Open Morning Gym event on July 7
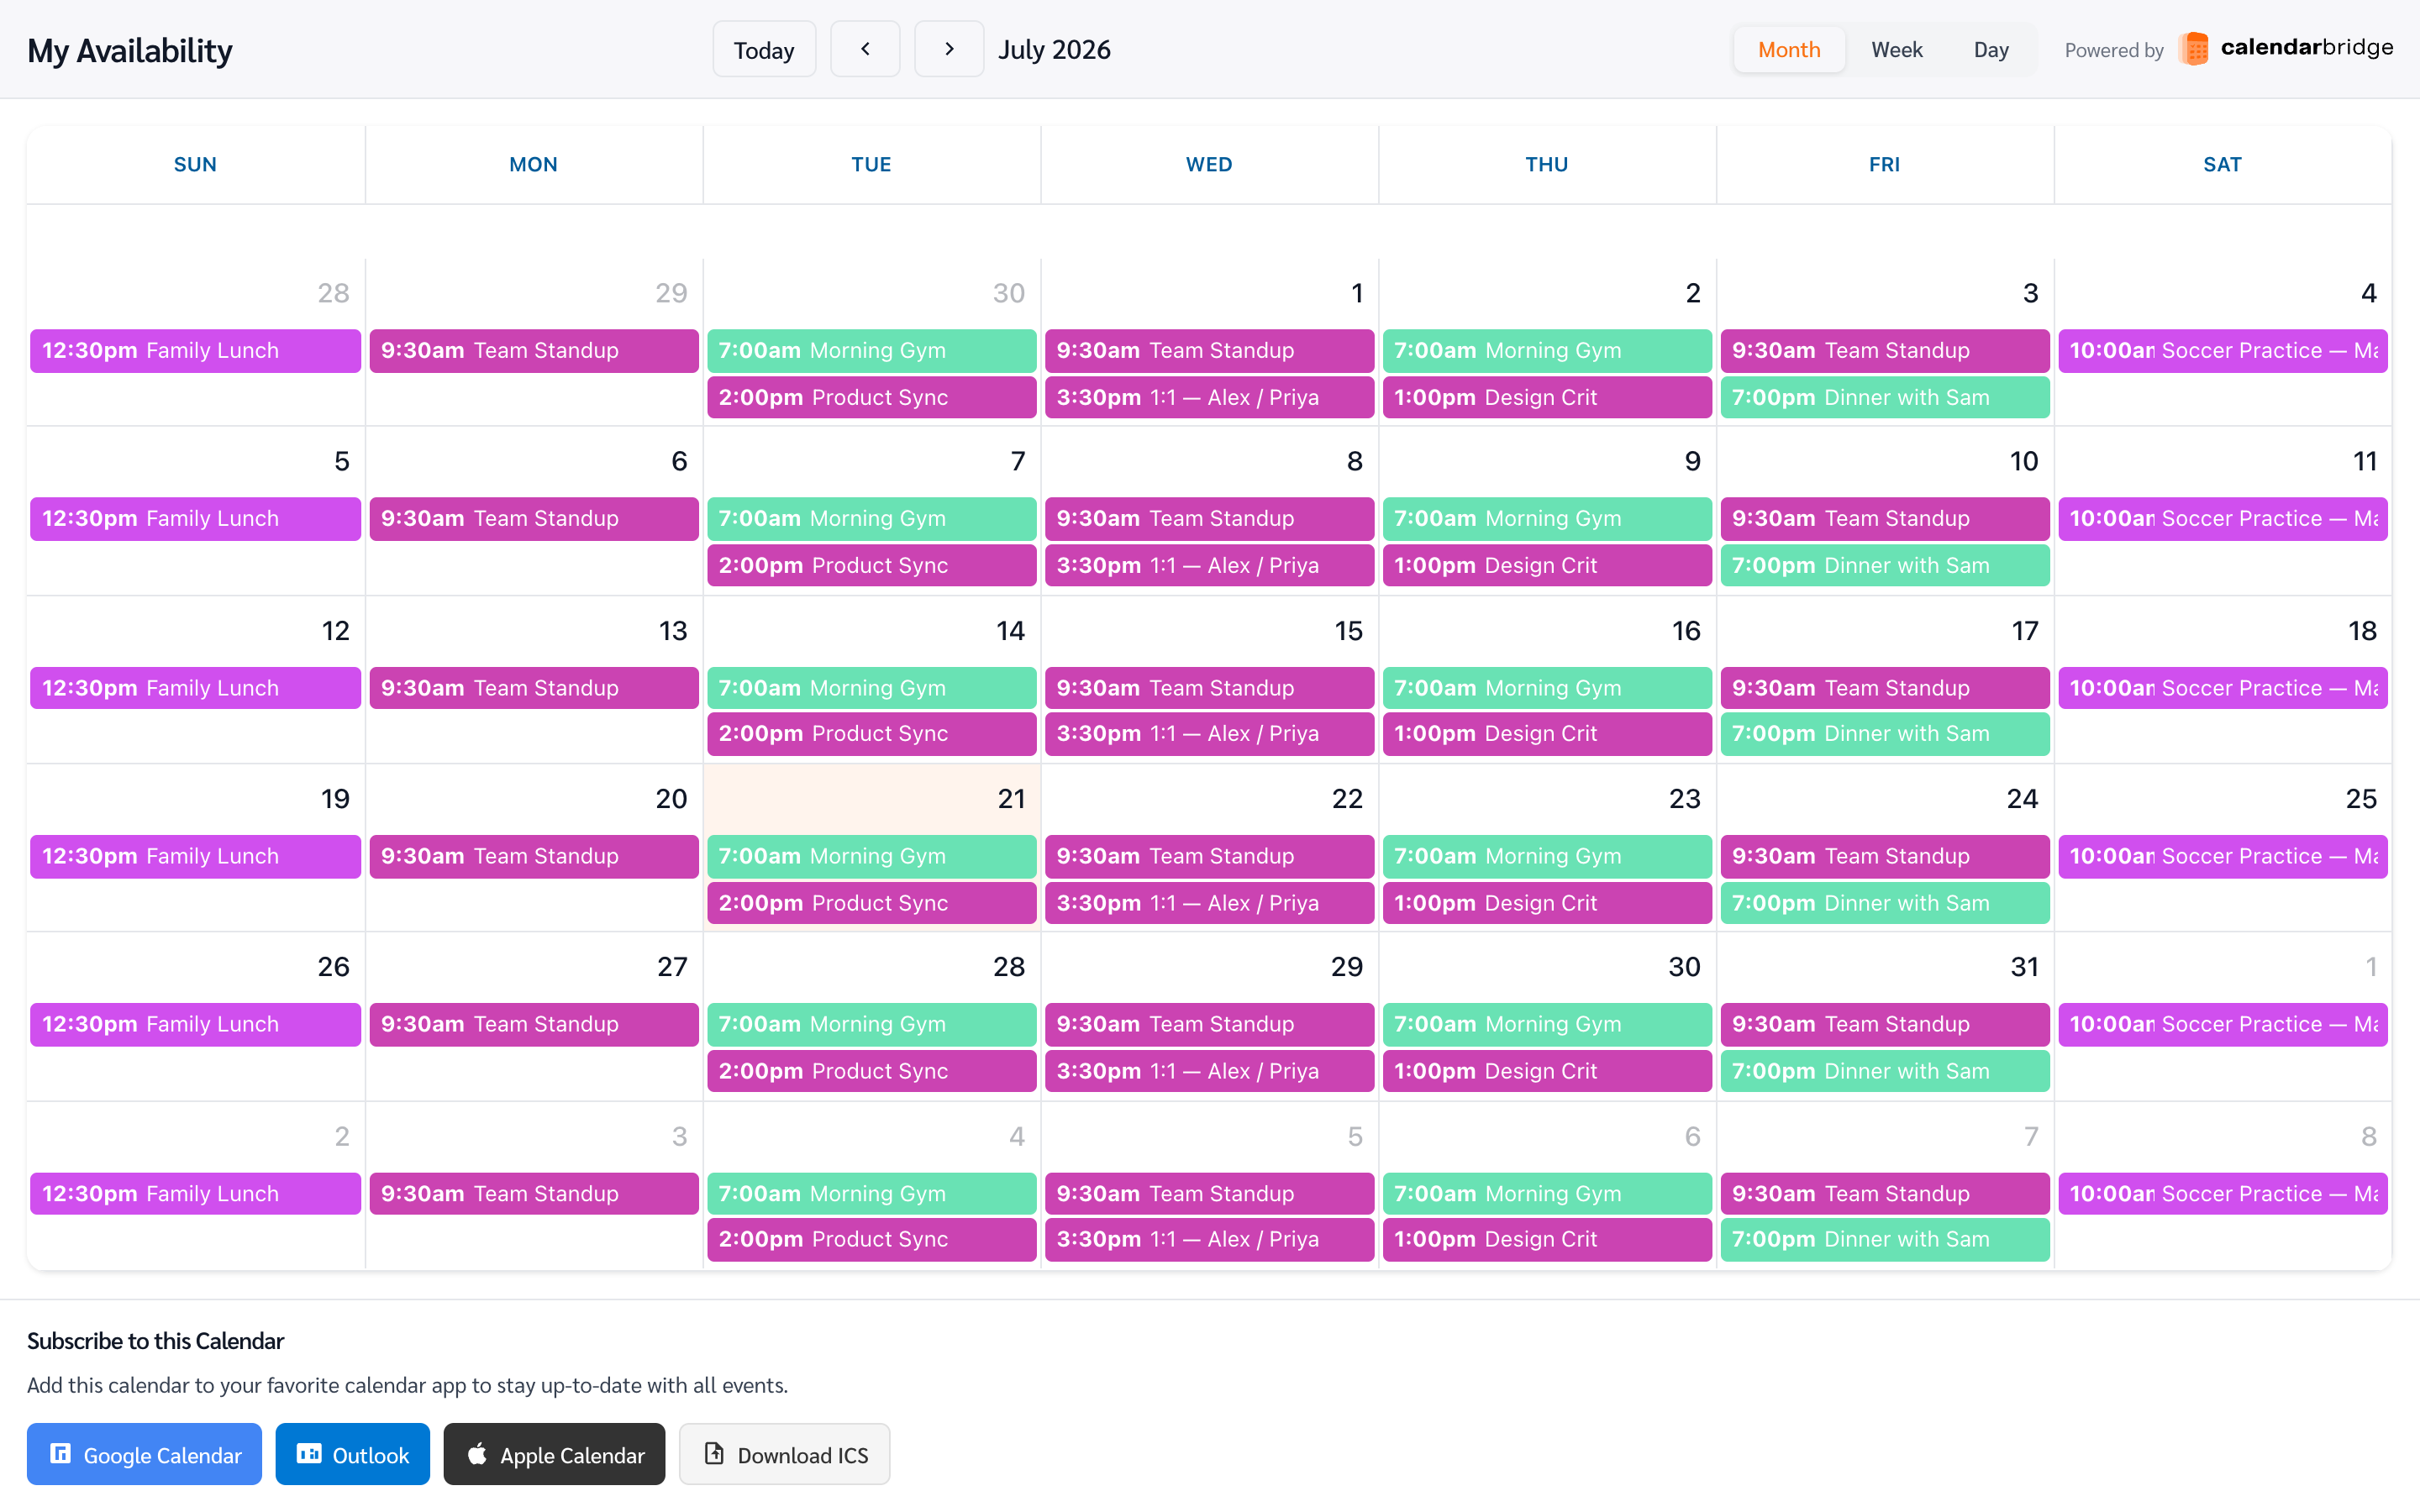This screenshot has height=1512, width=2420. [871, 519]
